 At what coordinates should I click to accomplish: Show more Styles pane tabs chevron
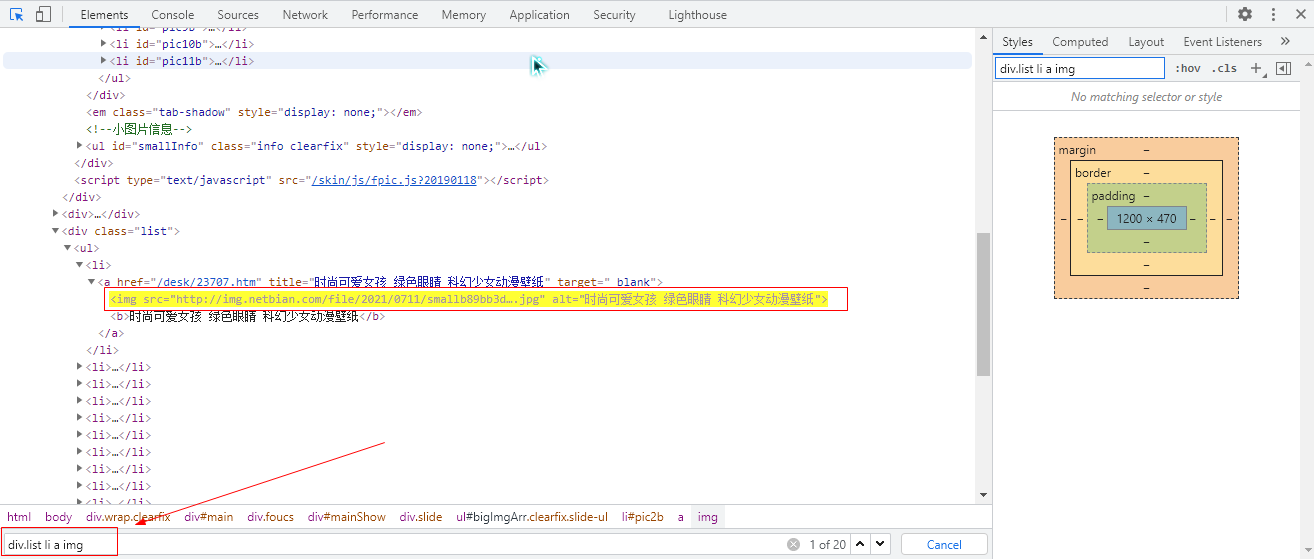[1284, 41]
